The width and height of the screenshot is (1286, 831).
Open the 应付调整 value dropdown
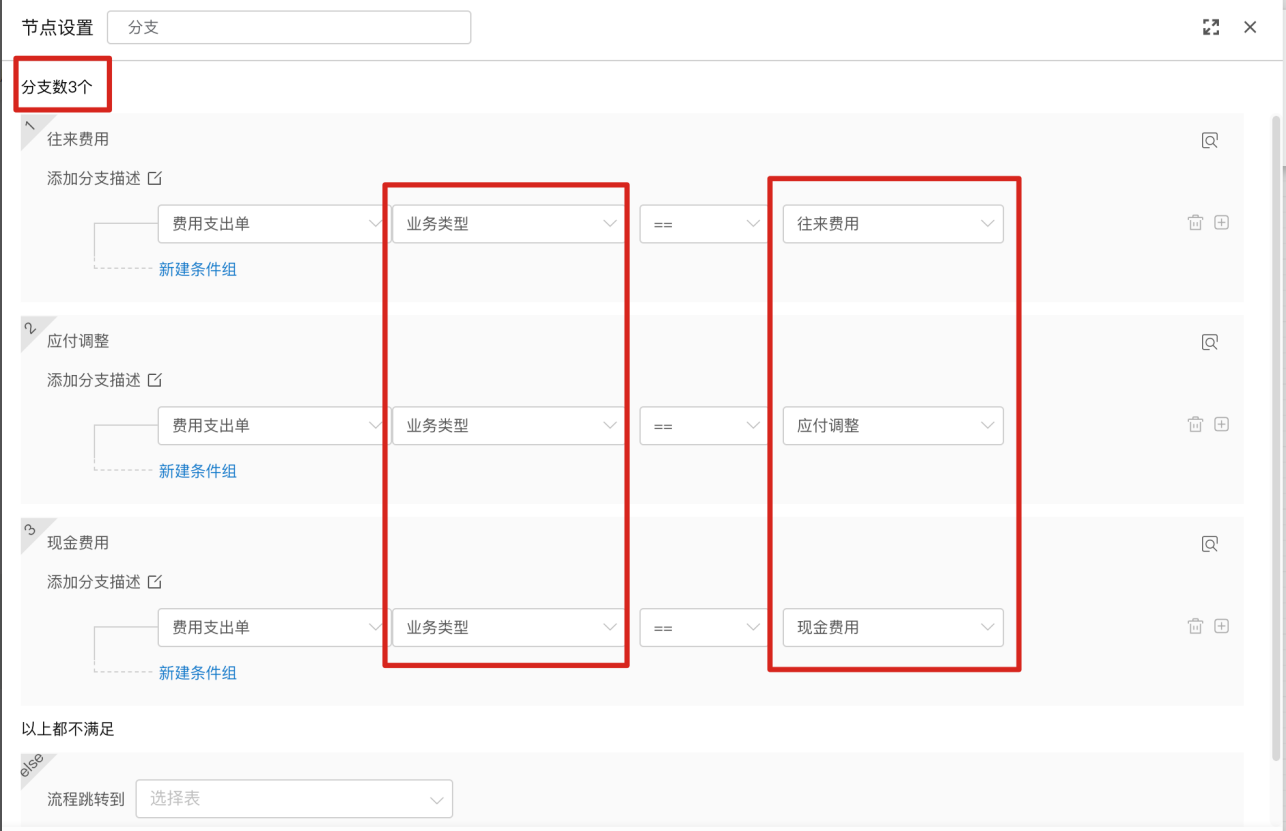pyautogui.click(x=892, y=426)
